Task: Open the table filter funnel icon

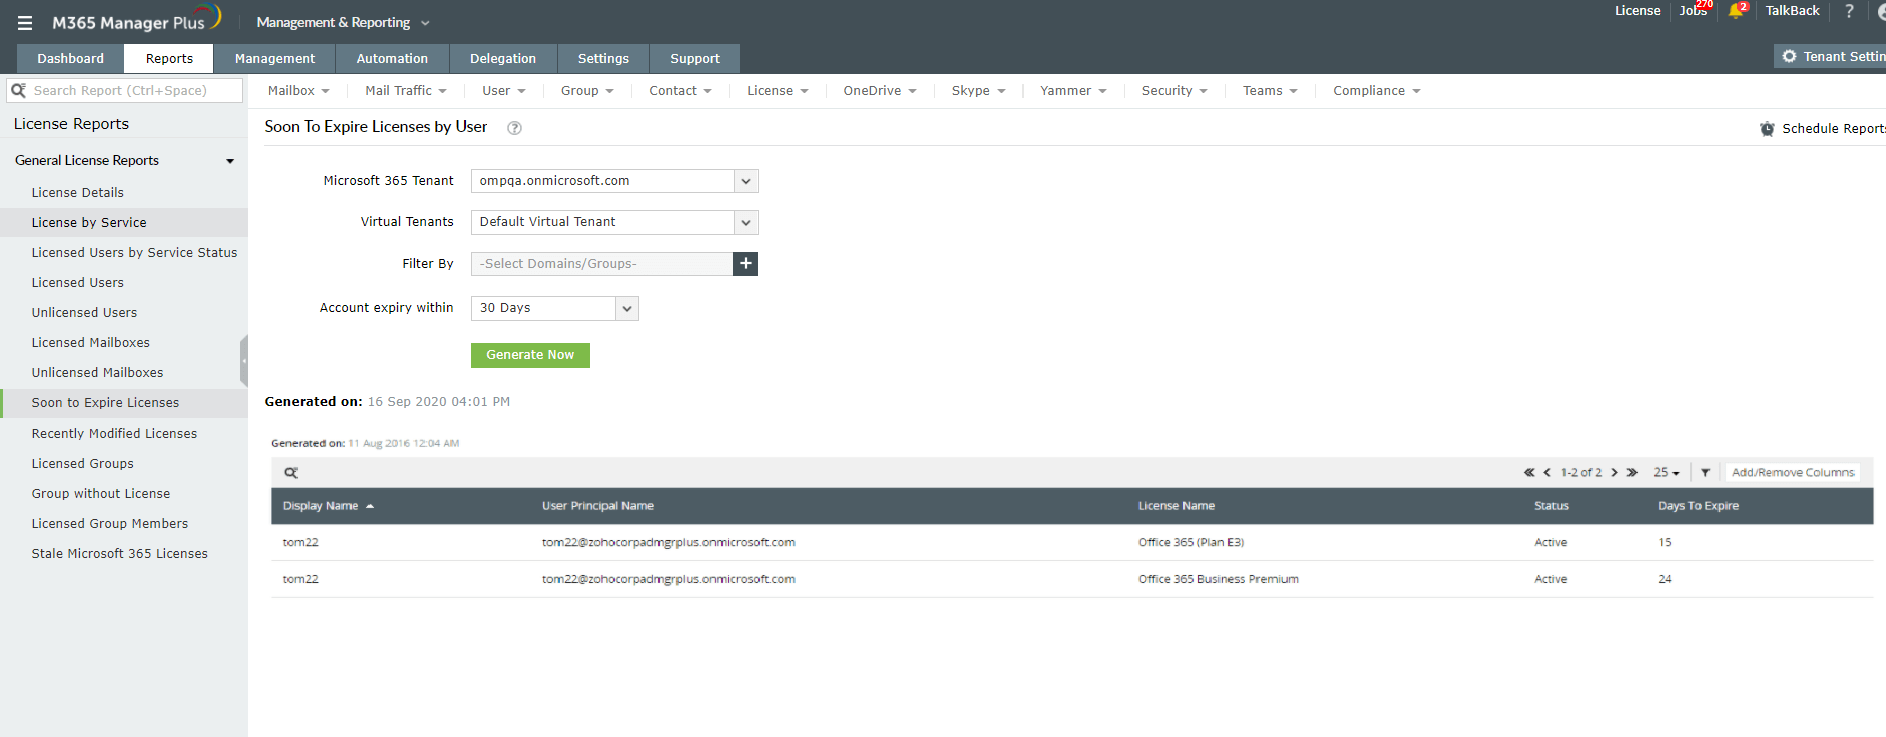Action: point(1705,473)
